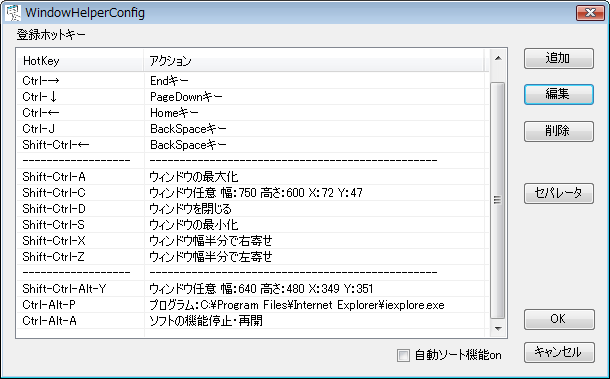Click ウィンドウの最大化 action text
Viewport: 610px width, 379px height.
(x=194, y=177)
